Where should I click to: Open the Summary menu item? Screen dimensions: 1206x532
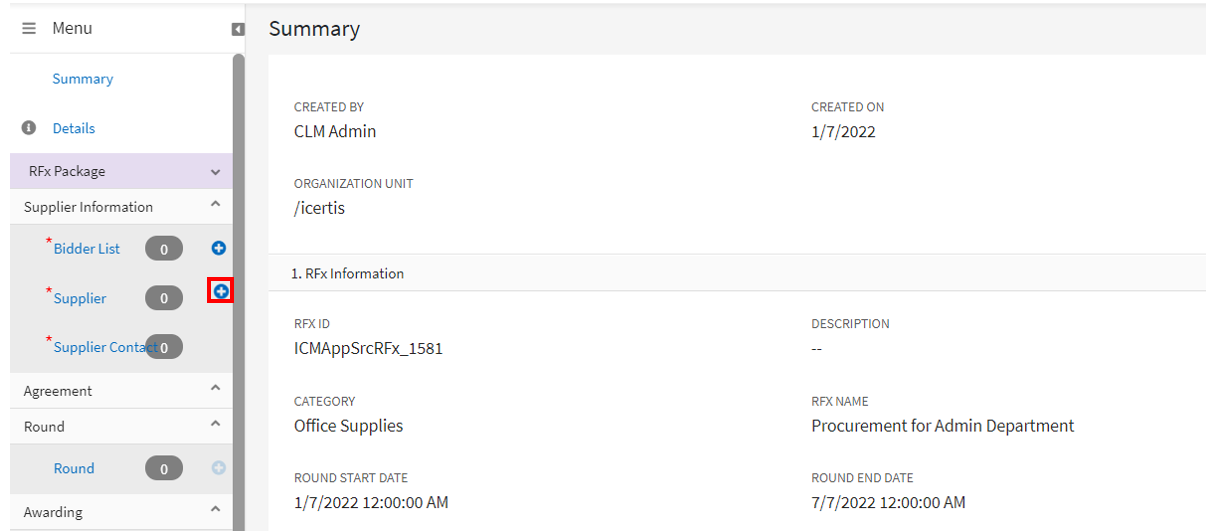[82, 79]
